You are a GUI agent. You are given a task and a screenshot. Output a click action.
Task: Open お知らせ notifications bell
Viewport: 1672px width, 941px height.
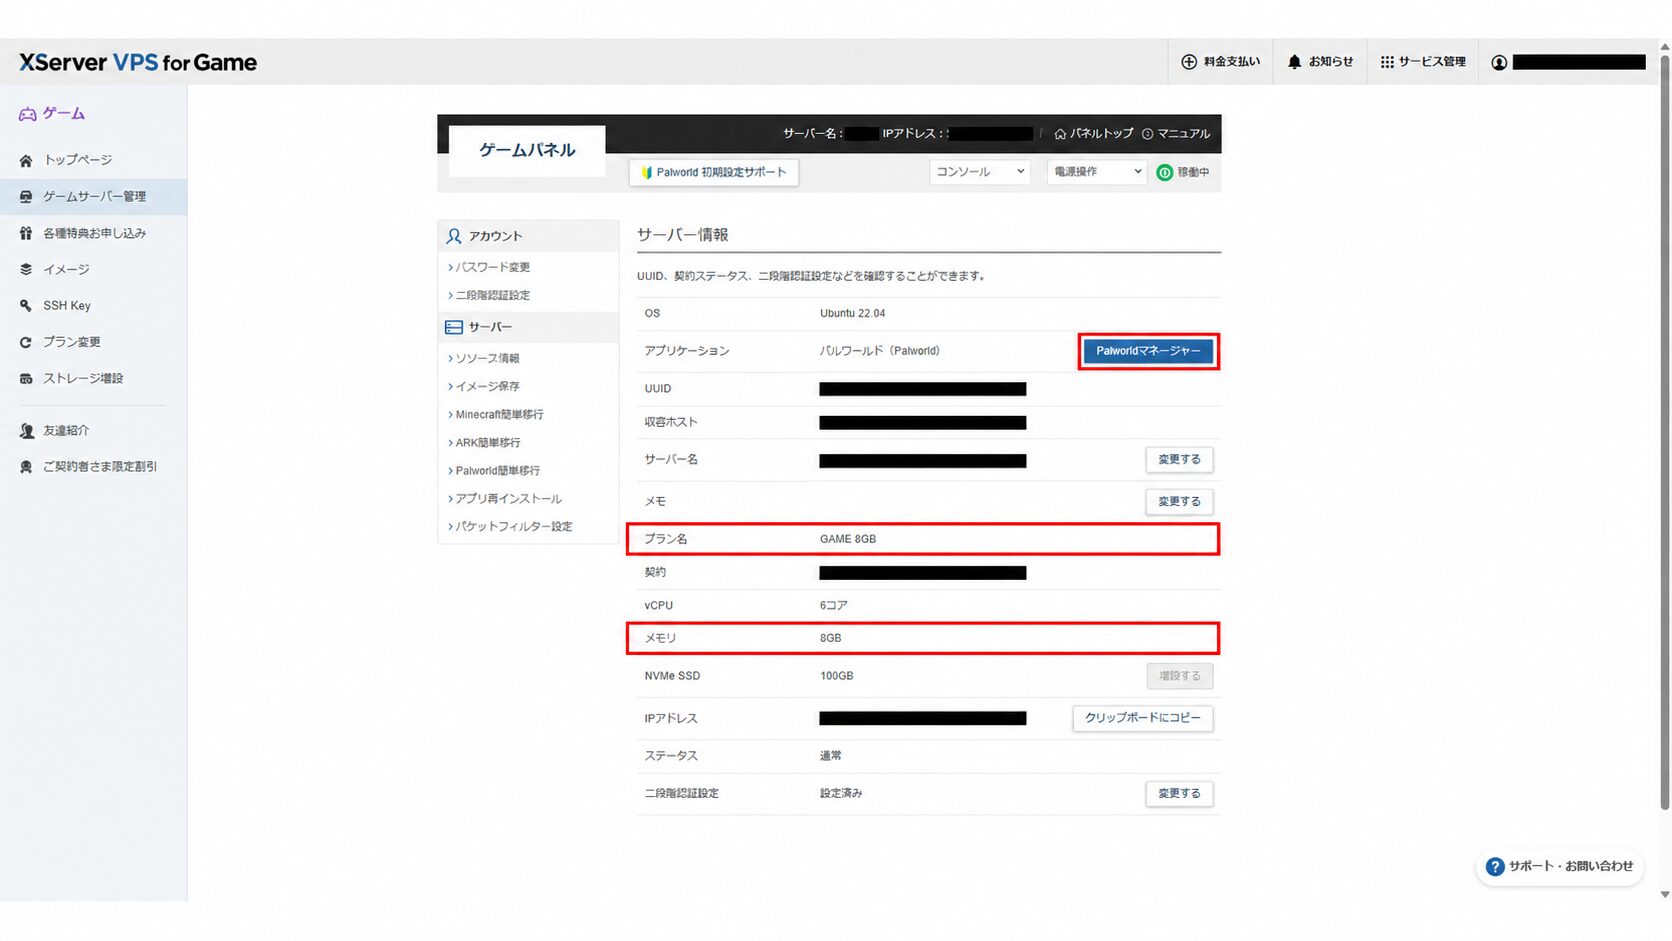coord(1320,62)
